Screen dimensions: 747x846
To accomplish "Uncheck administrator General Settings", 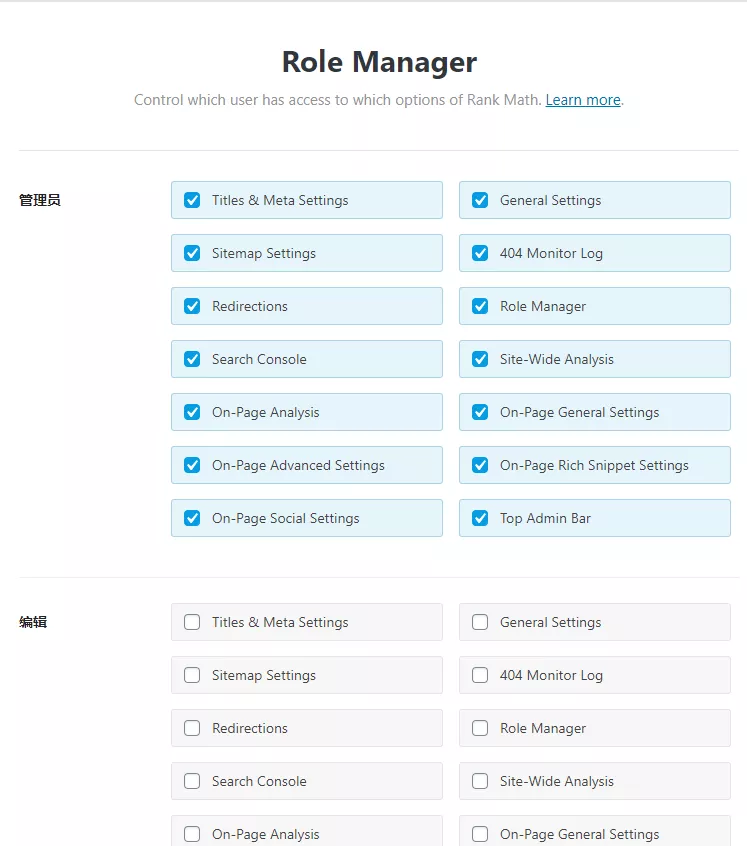I will 480,200.
